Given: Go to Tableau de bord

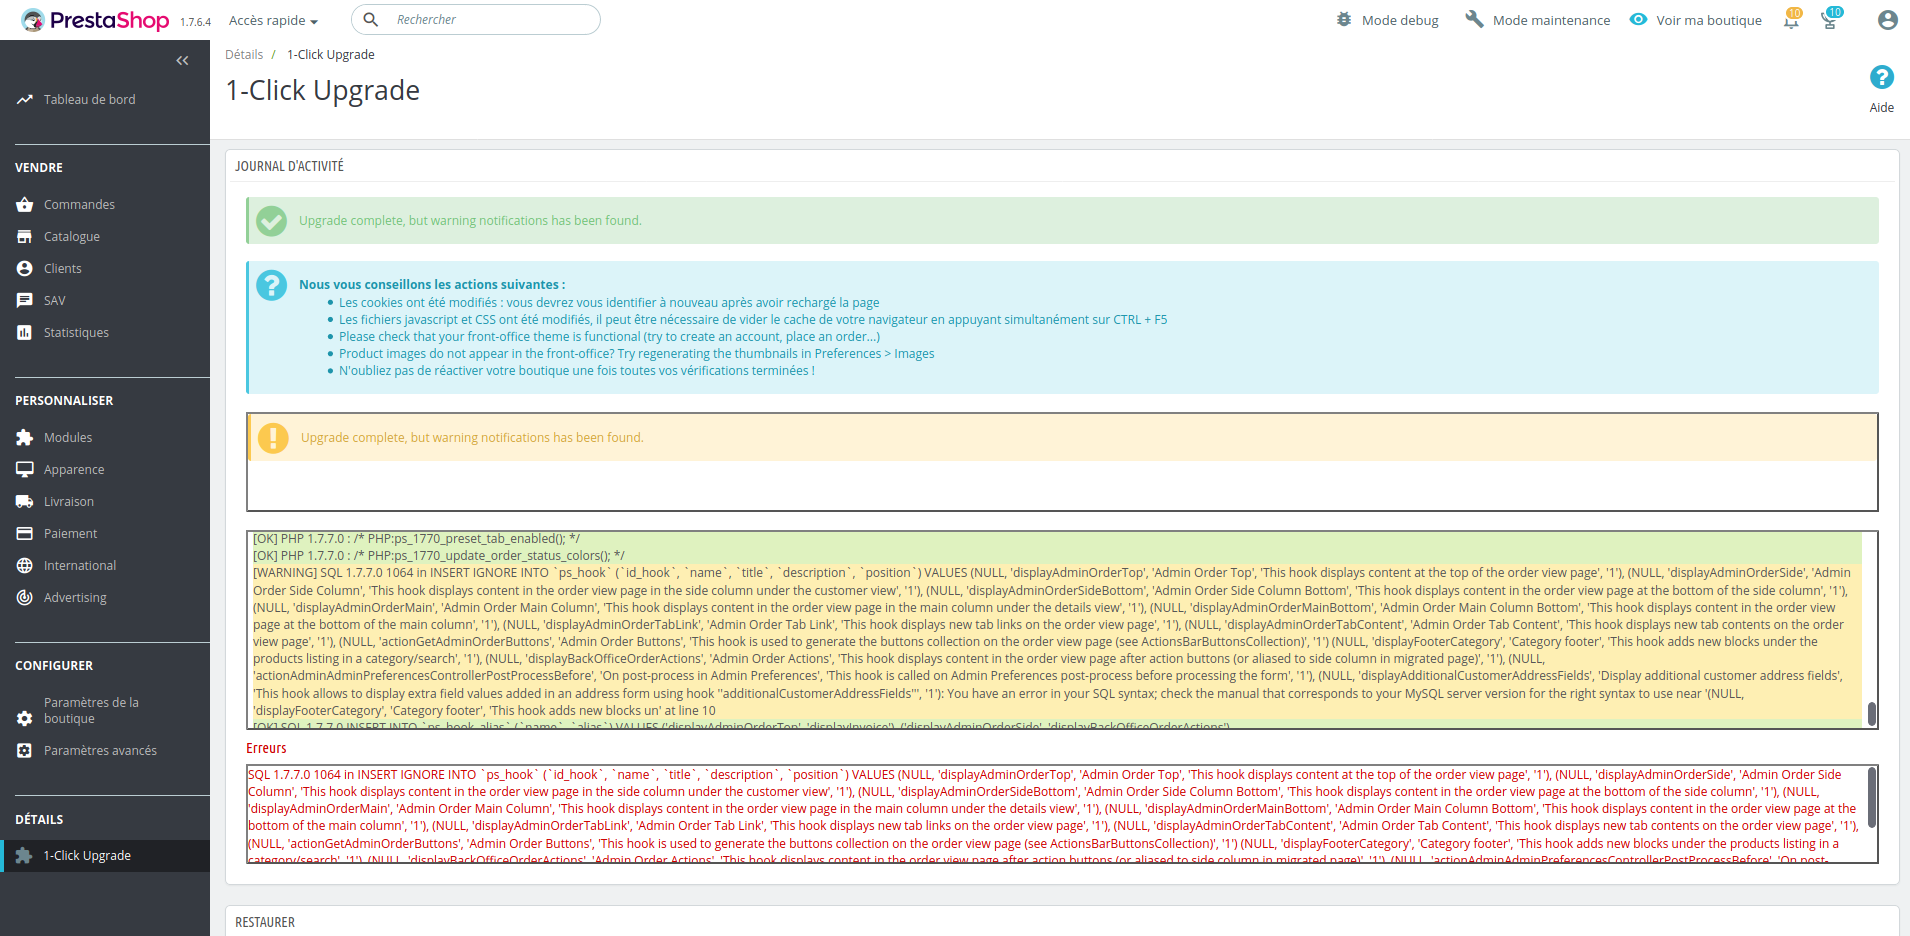Looking at the screenshot, I should coord(89,99).
